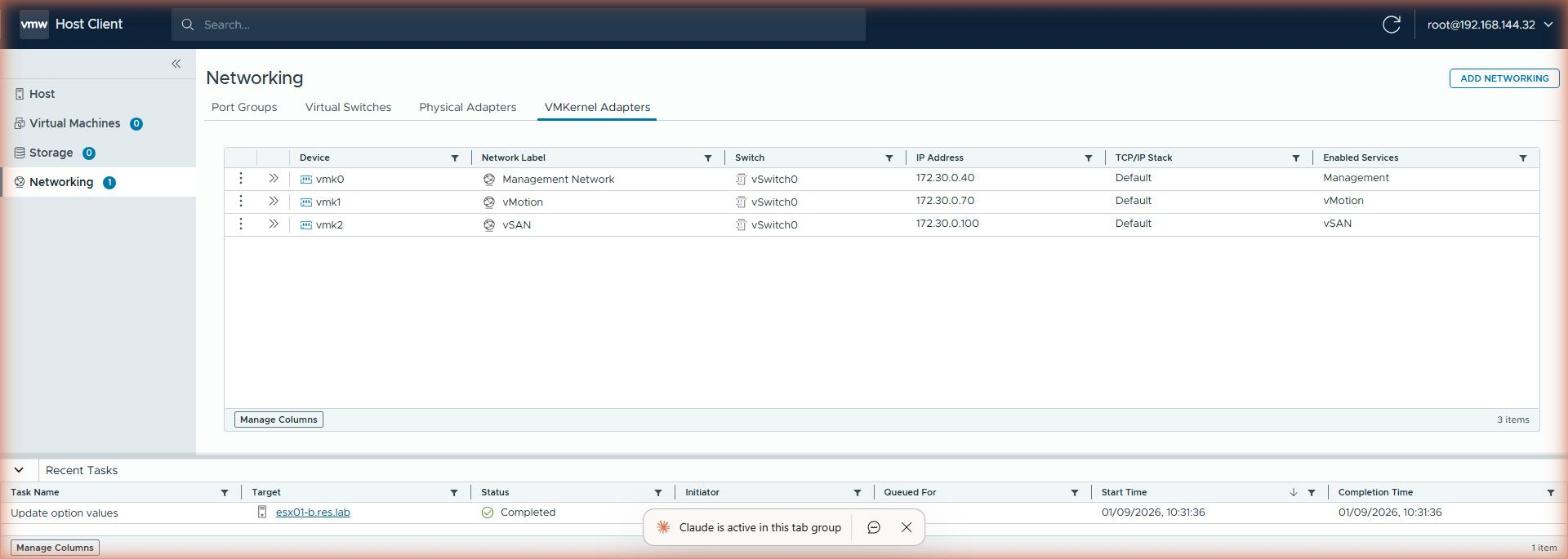This screenshot has width=1568, height=559.
Task: Click the search magnifier icon
Action: coord(187,24)
